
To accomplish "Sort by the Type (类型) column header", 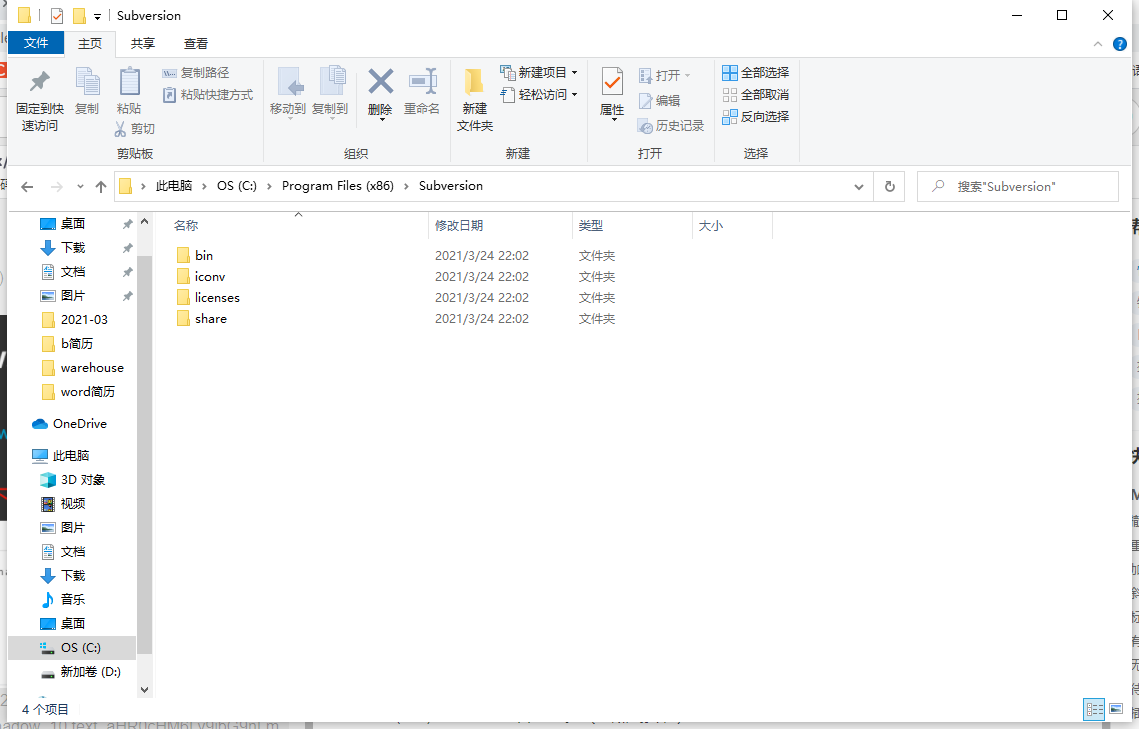I will [591, 226].
